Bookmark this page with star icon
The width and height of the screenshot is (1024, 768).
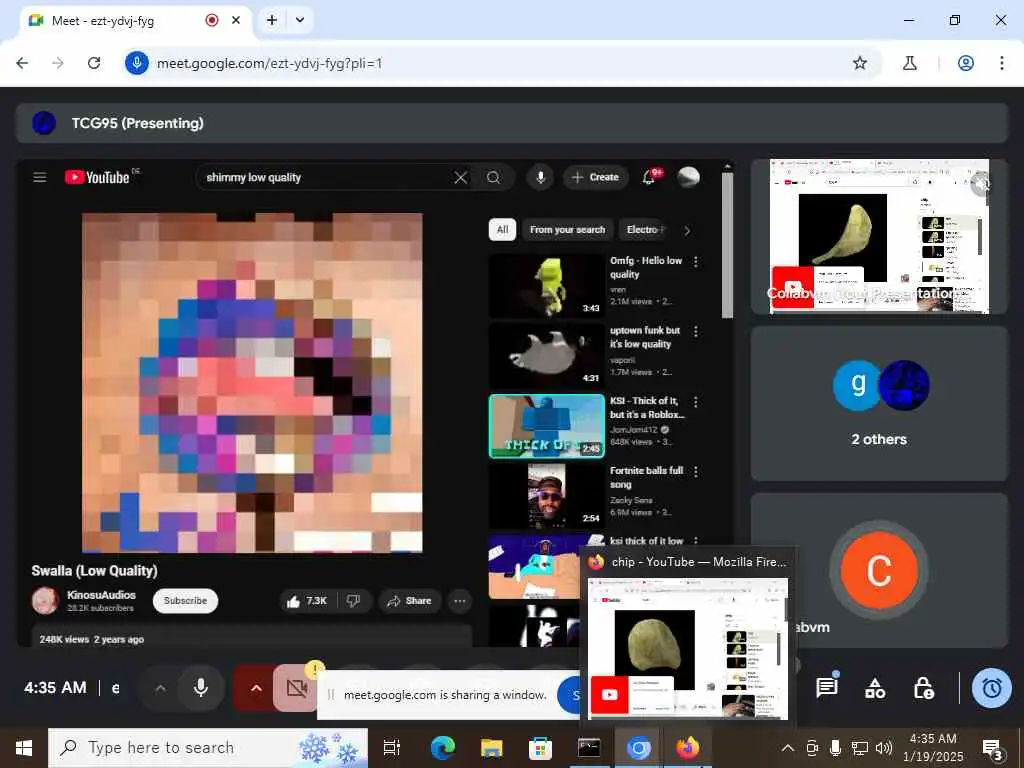pyautogui.click(x=860, y=63)
